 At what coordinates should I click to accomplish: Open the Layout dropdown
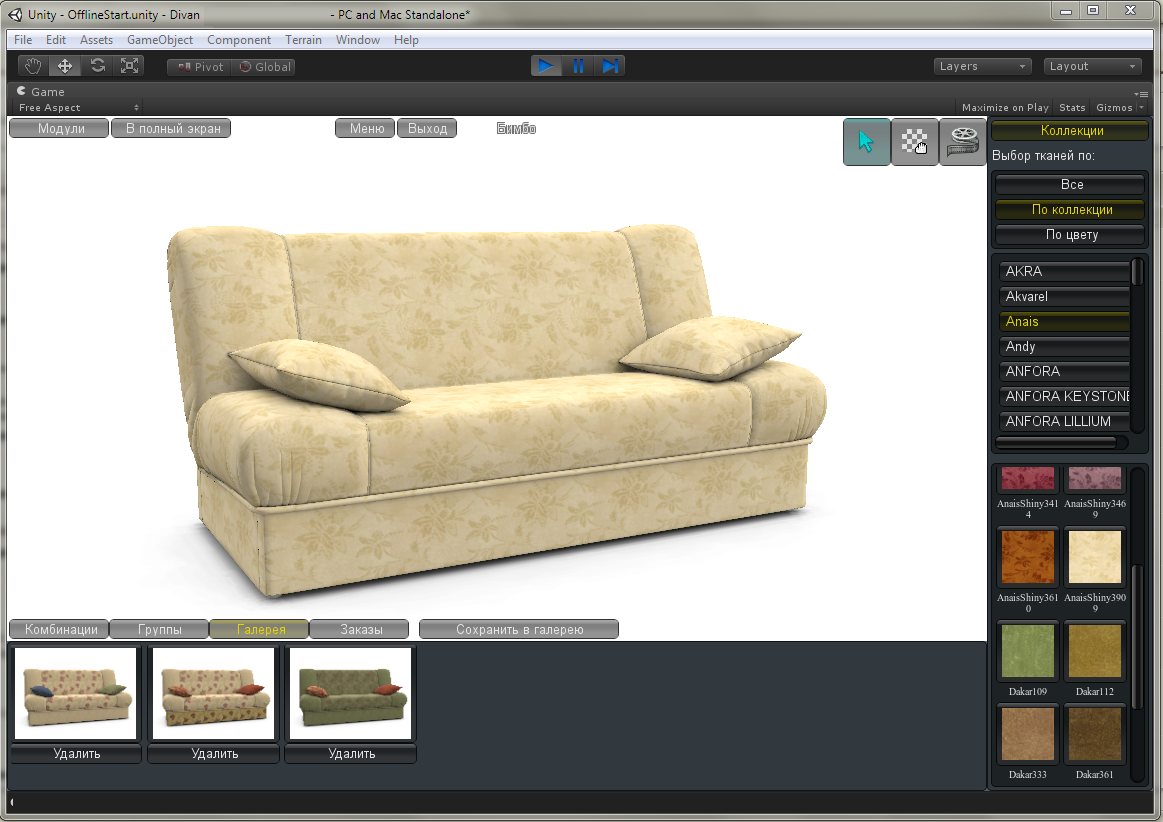(x=1092, y=66)
